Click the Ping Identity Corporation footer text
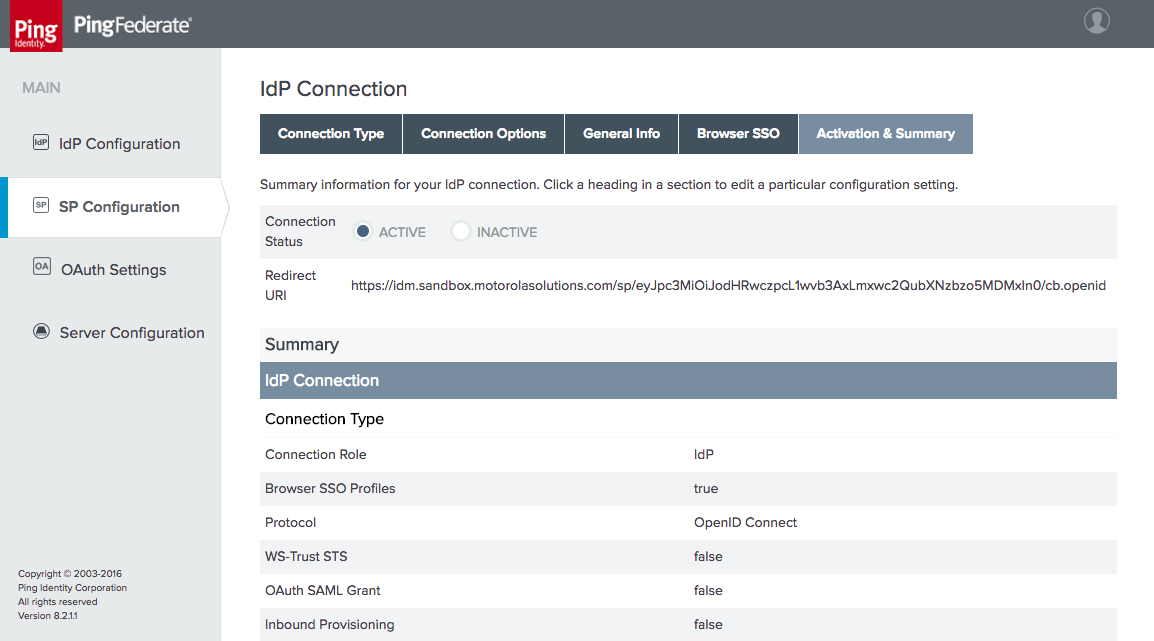Image resolution: width=1154 pixels, height=641 pixels. [x=72, y=588]
